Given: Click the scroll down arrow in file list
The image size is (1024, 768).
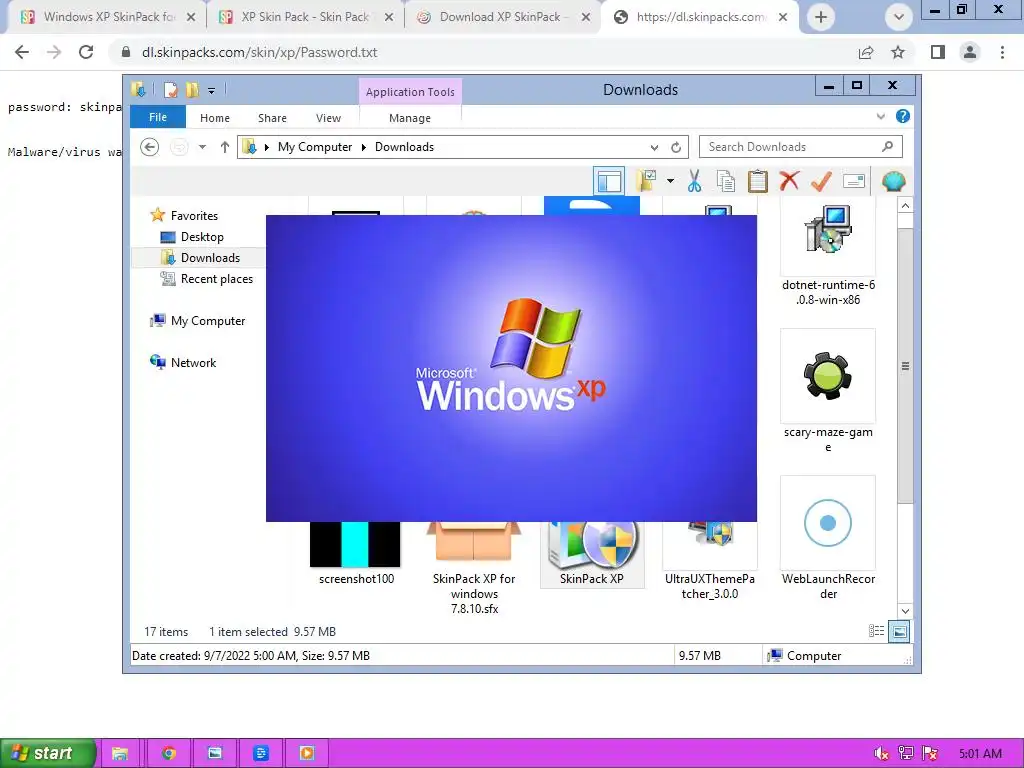Looking at the screenshot, I should (x=905, y=611).
